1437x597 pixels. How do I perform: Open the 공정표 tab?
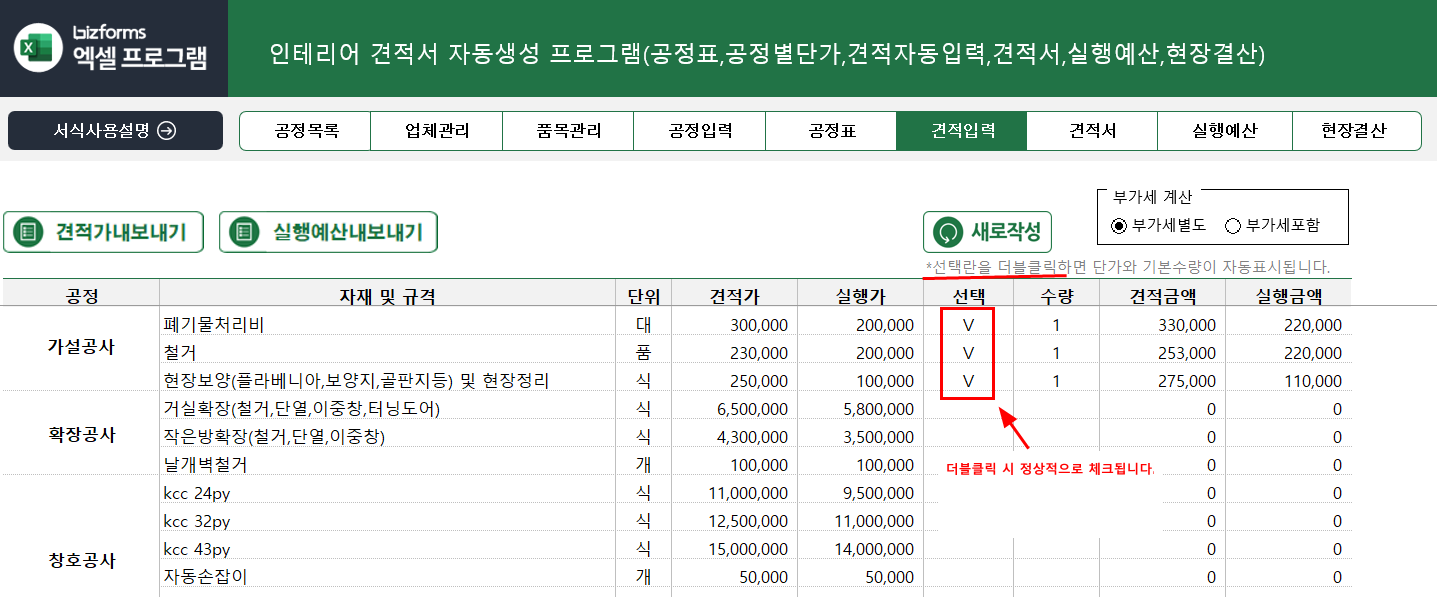[831, 130]
